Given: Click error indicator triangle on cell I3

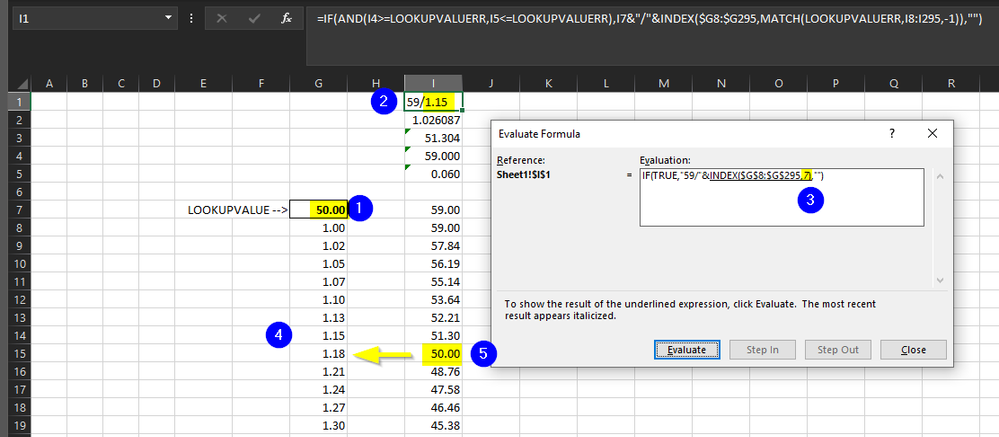Looking at the screenshot, I should [x=408, y=133].
